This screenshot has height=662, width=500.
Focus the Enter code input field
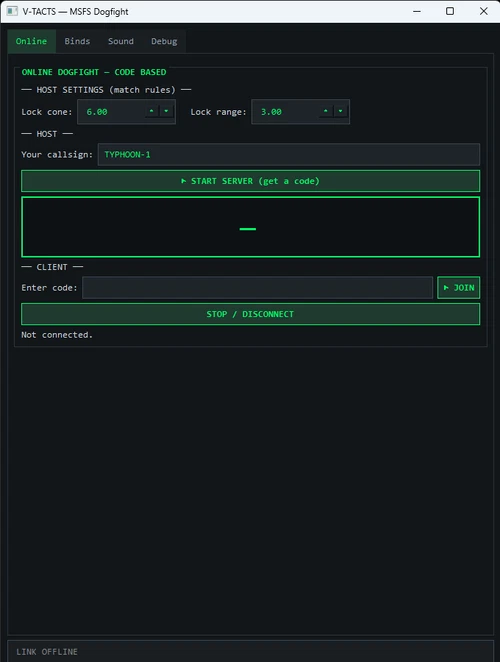(x=258, y=288)
